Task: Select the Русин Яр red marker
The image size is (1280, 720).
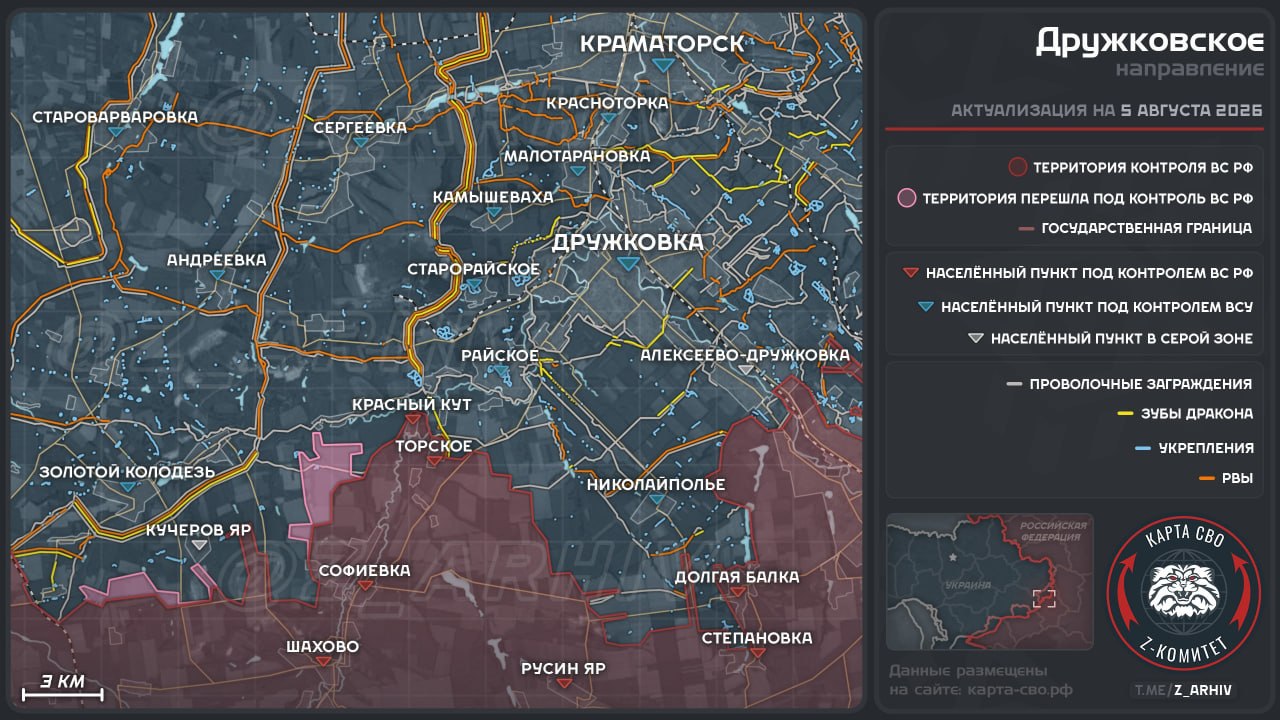Action: tap(564, 683)
